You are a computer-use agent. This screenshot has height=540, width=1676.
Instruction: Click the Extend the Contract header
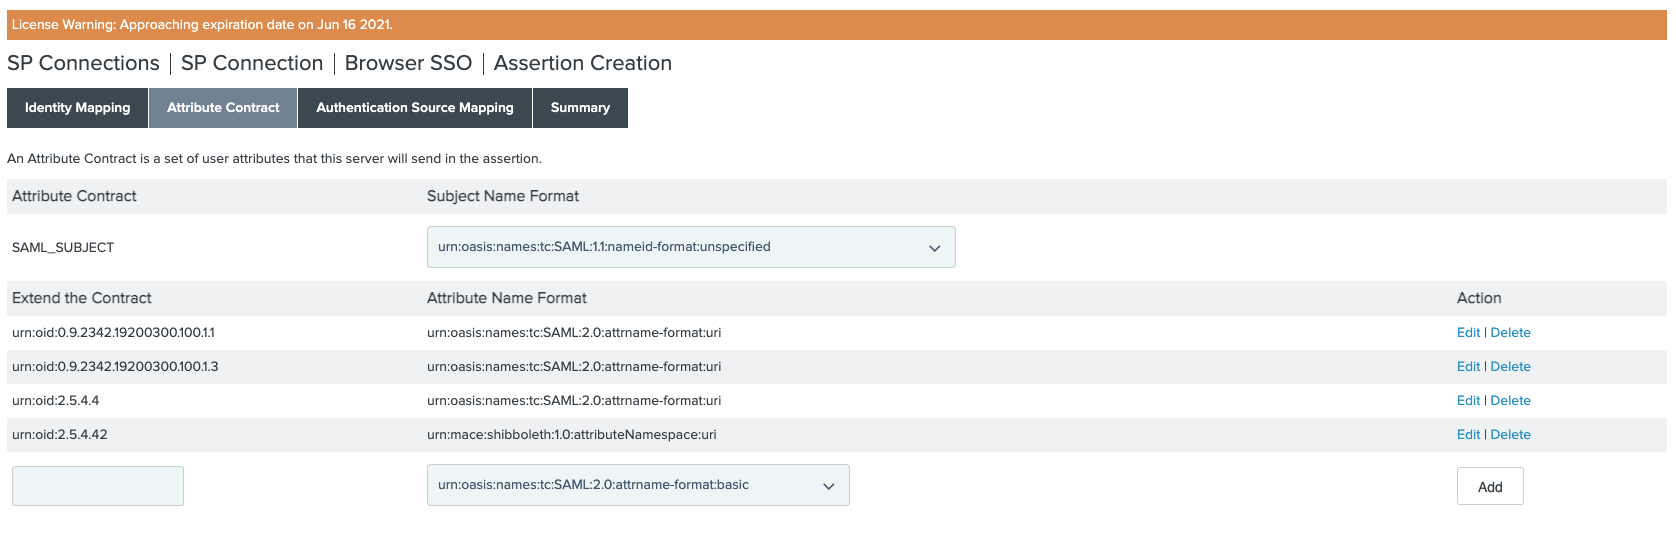(82, 298)
